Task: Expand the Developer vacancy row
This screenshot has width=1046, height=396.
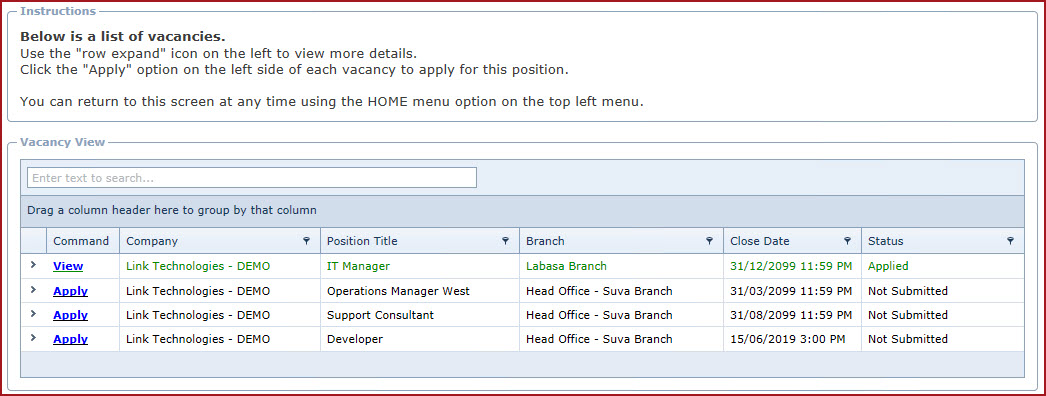Action: [x=33, y=338]
